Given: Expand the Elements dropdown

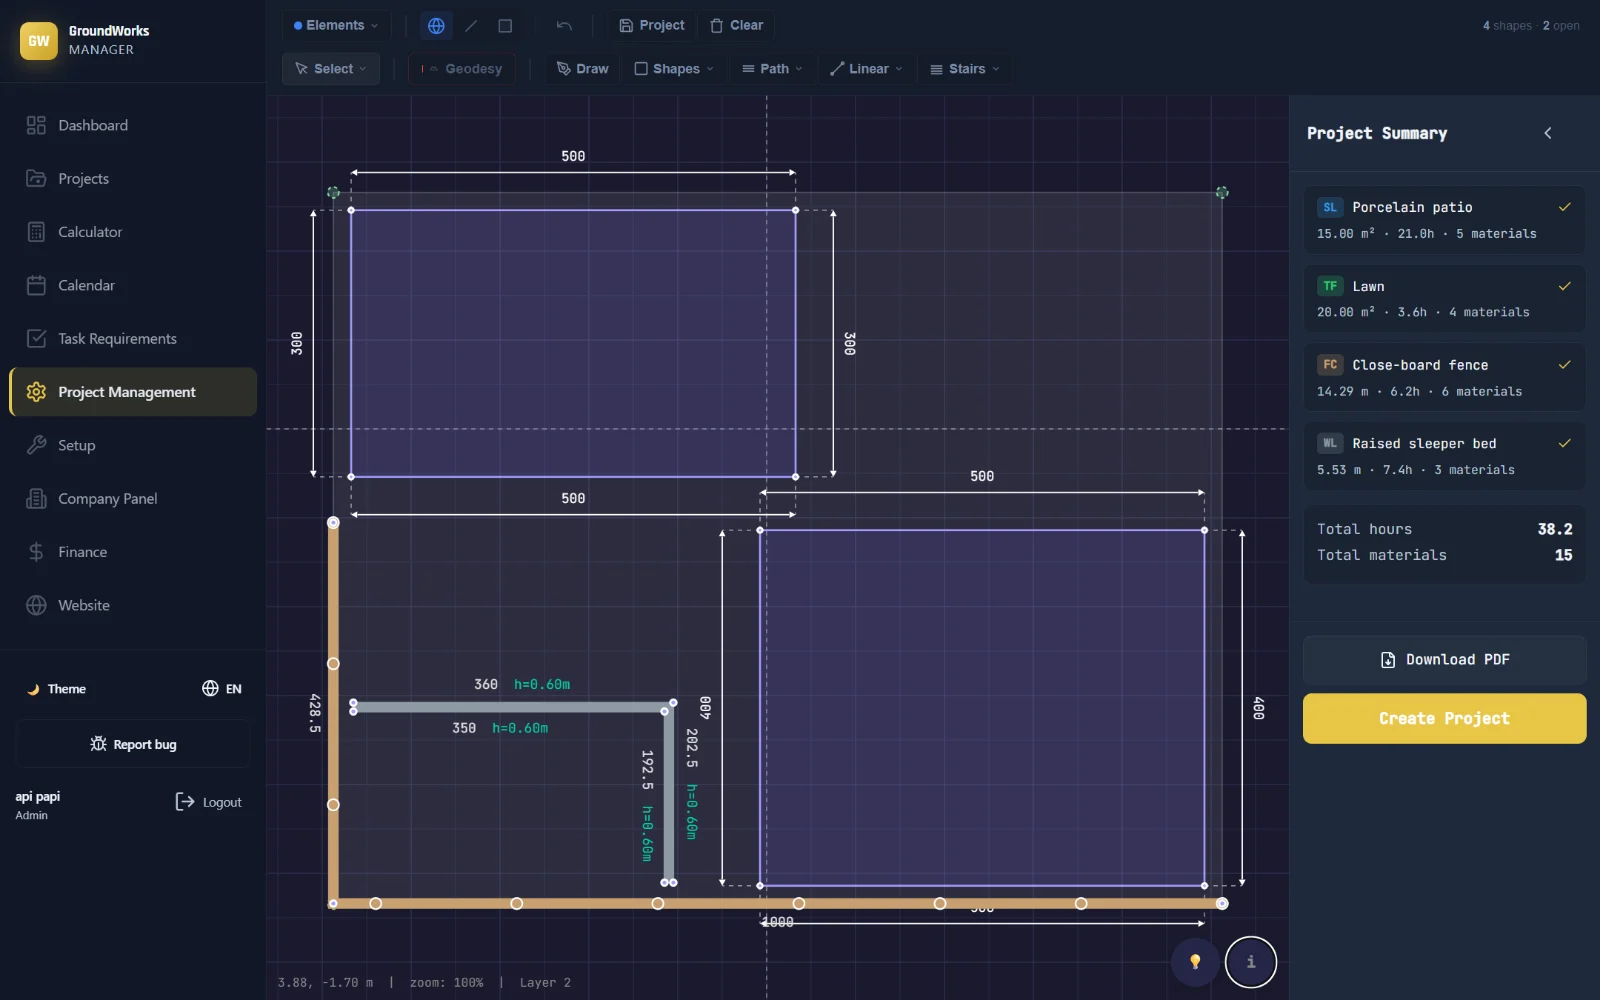Looking at the screenshot, I should tap(336, 26).
